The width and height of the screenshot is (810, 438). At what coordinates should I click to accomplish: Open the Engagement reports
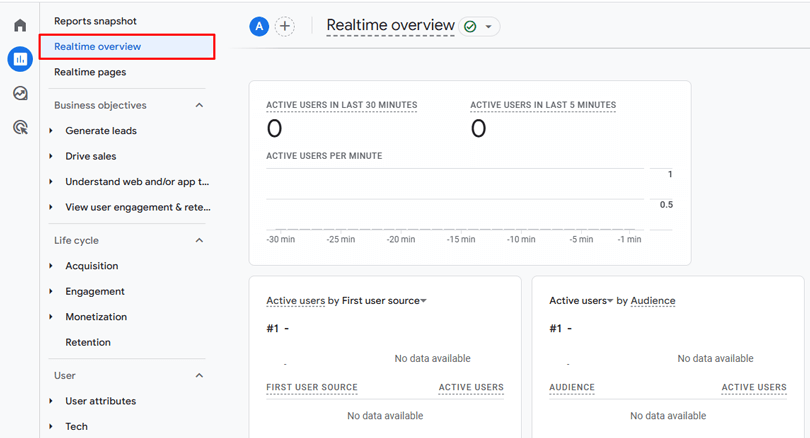95,291
